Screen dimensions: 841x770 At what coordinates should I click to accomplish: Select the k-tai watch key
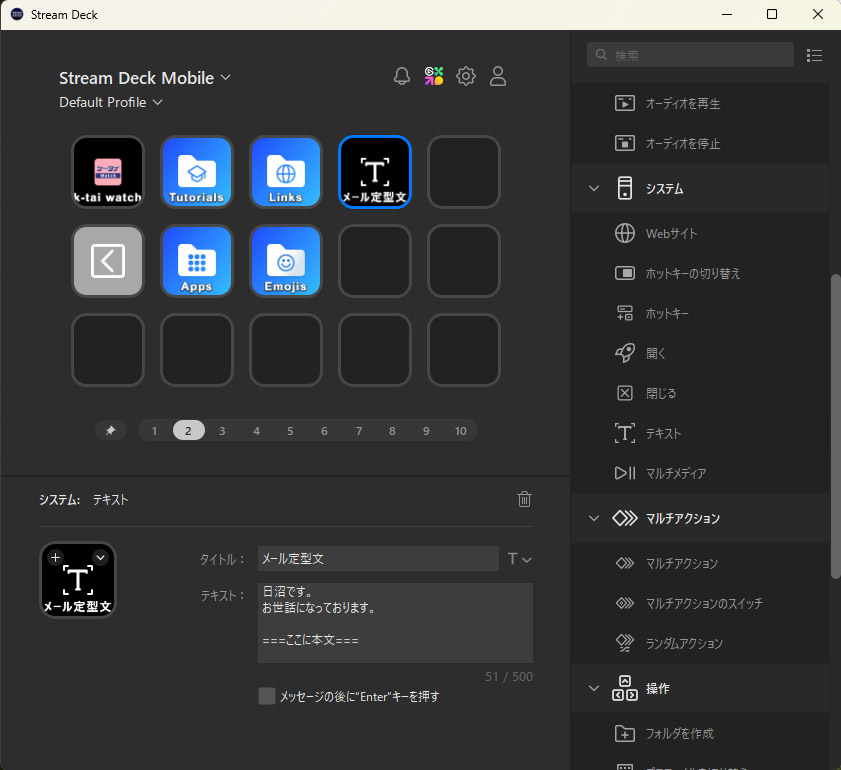click(108, 172)
